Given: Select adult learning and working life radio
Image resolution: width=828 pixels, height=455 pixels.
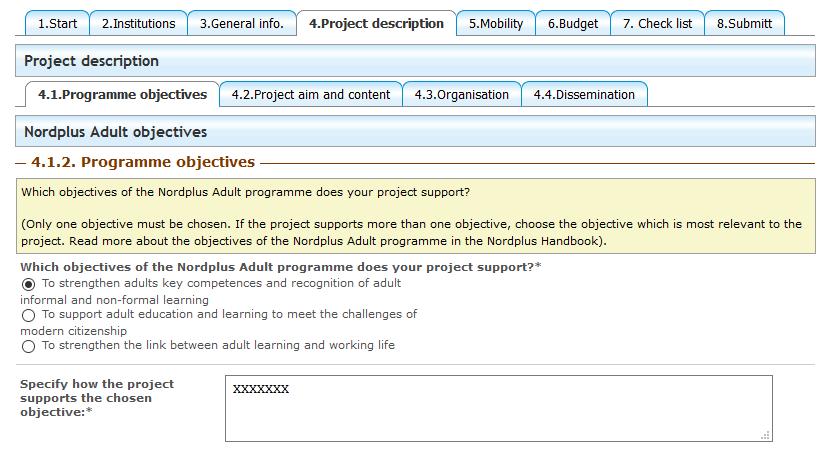Looking at the screenshot, I should click(29, 346).
